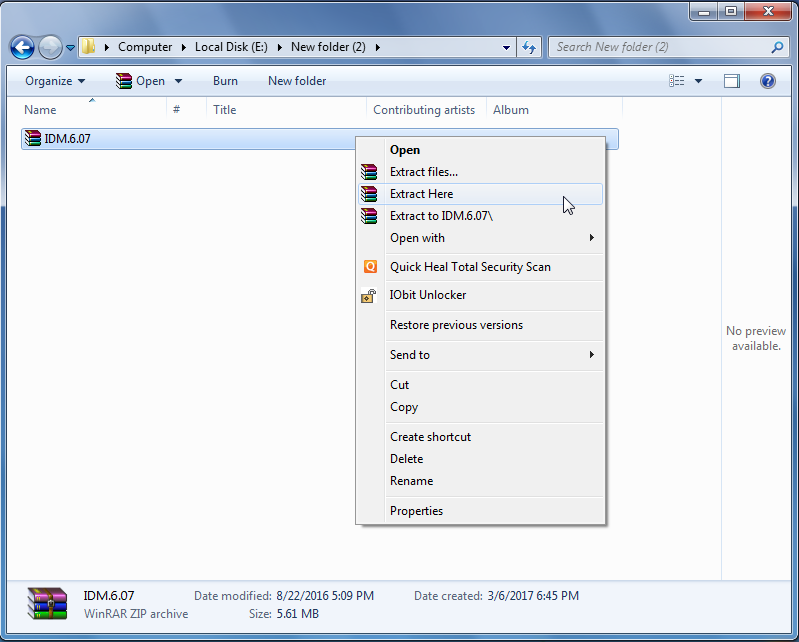Click the Quick Heal orange Q icon
This screenshot has width=799, height=642.
(370, 266)
